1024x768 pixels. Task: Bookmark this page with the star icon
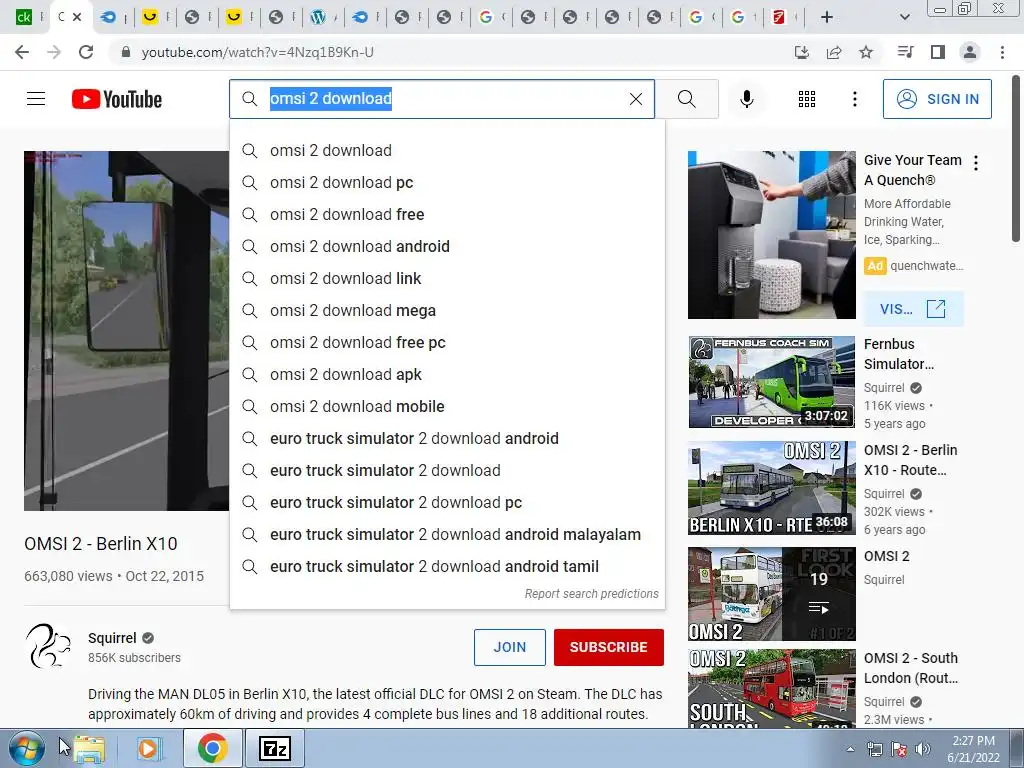[x=866, y=52]
